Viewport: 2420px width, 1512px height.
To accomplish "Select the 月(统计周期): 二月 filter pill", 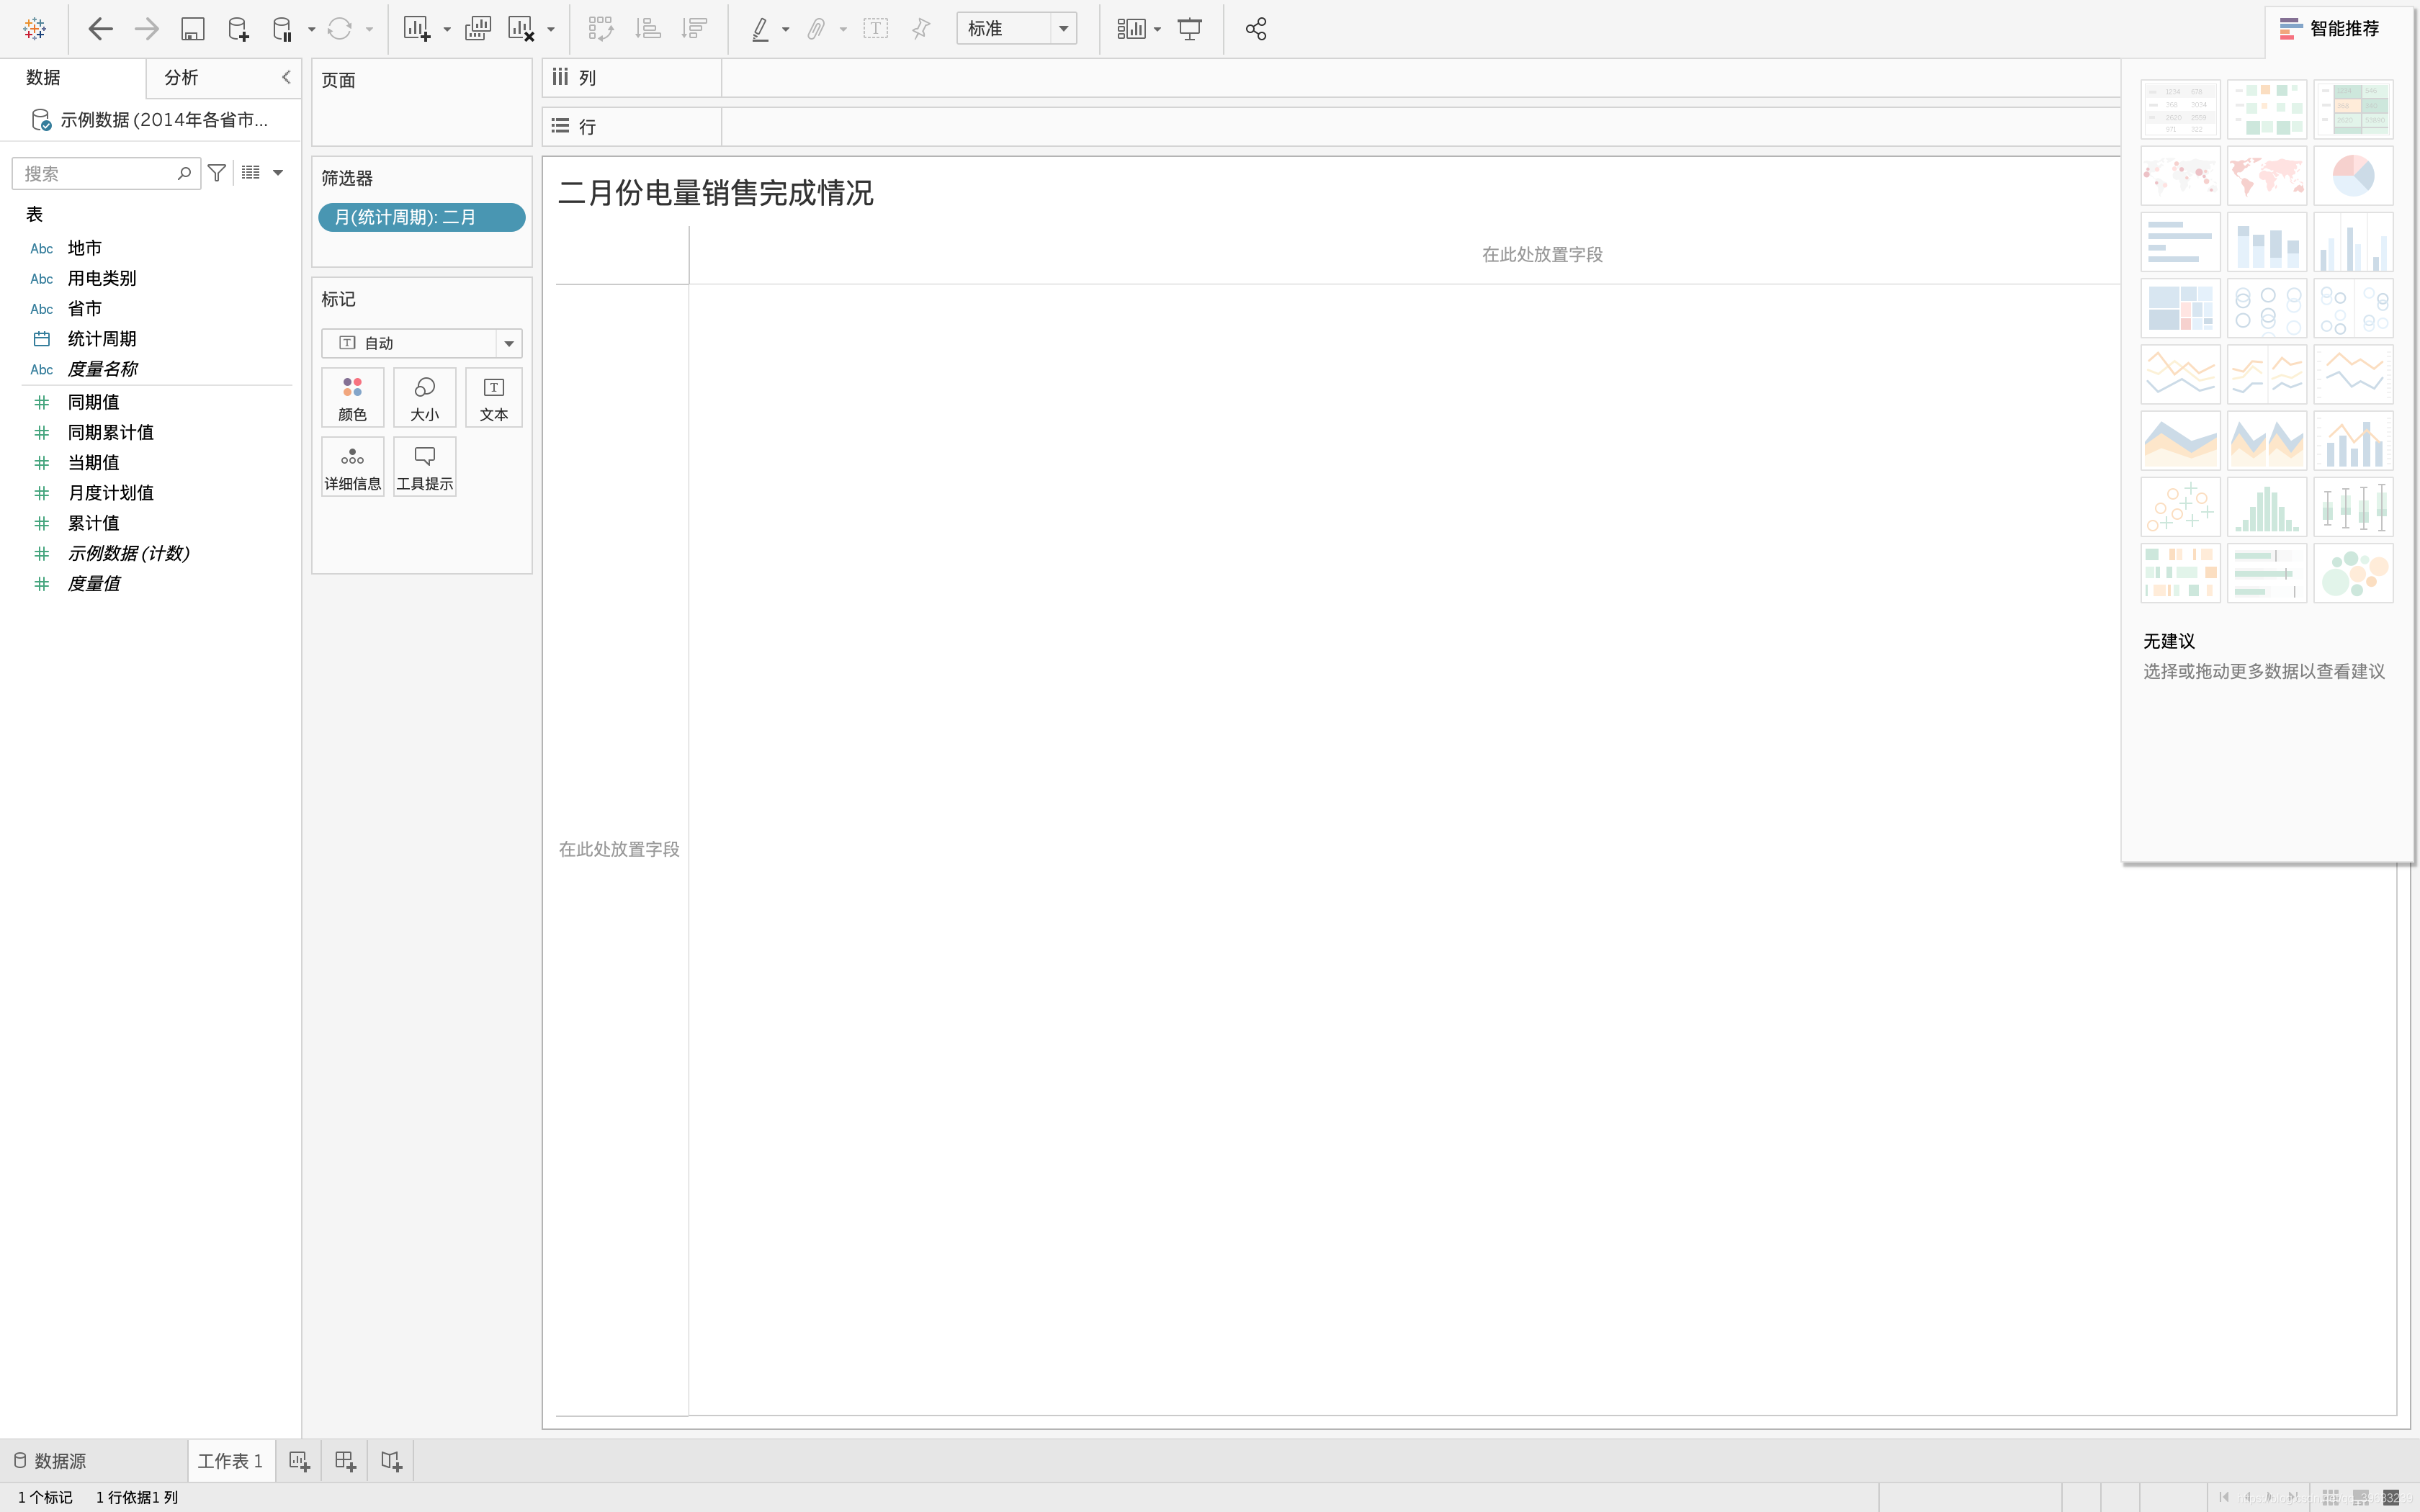I will tap(421, 217).
